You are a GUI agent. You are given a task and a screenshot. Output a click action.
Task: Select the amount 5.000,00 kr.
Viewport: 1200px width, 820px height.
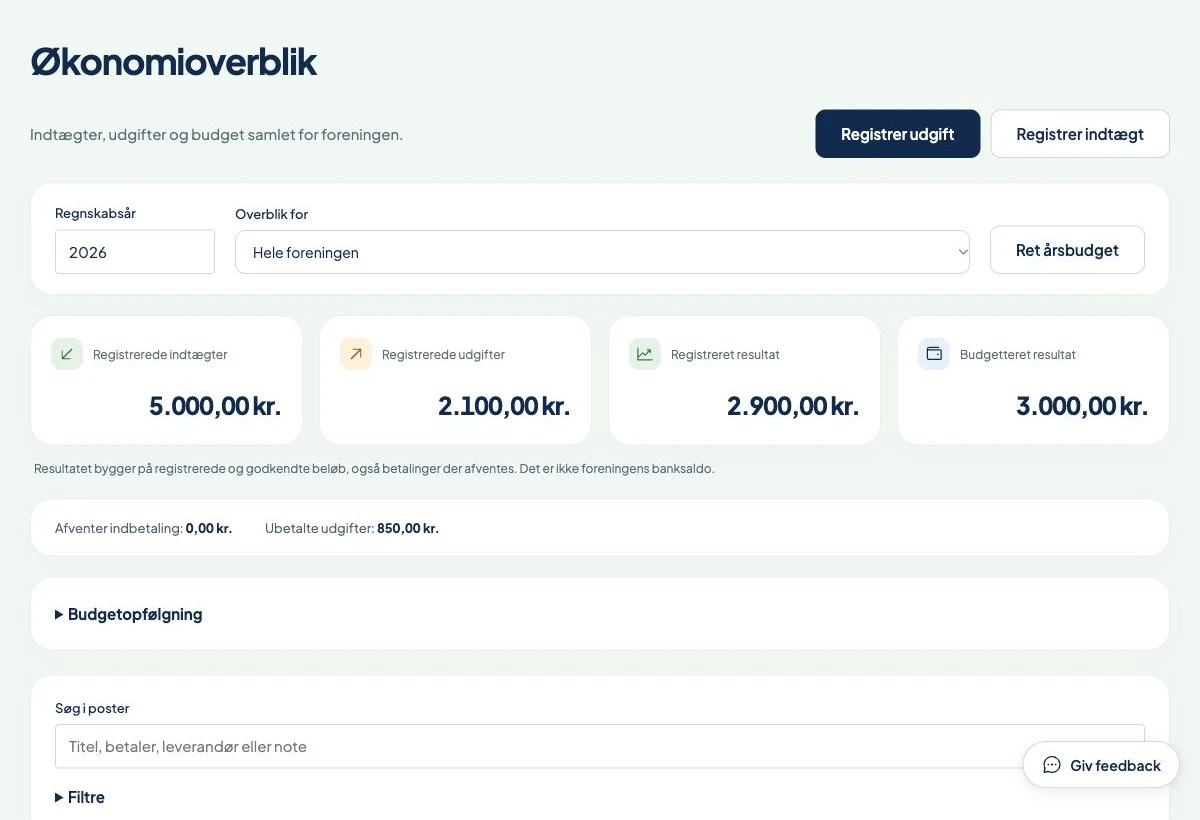(215, 406)
